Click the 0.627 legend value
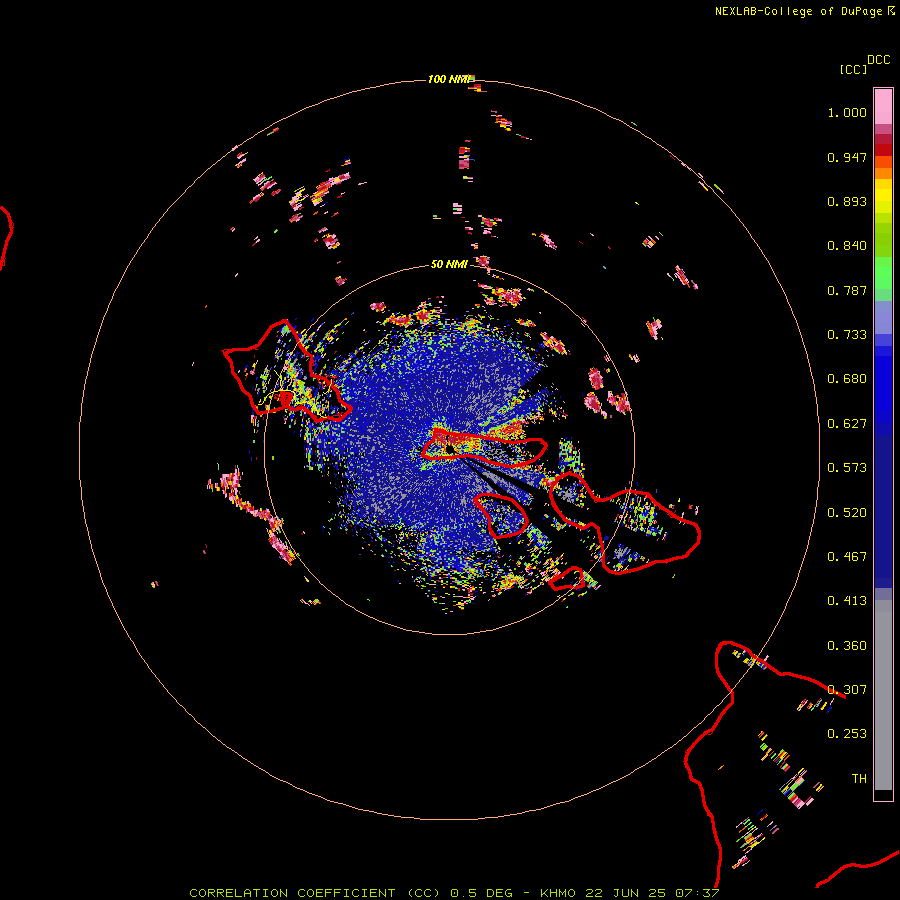 tap(847, 424)
